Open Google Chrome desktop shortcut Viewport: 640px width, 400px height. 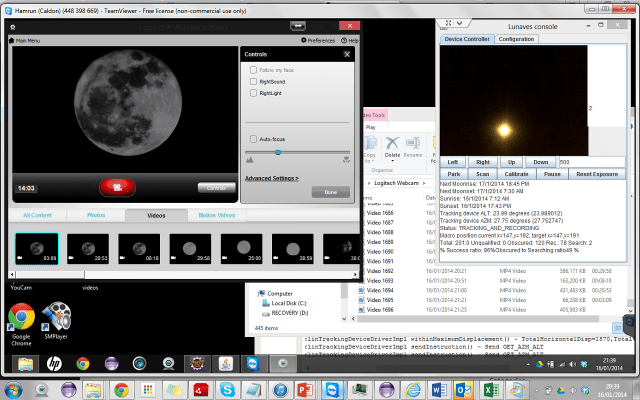pos(21,318)
